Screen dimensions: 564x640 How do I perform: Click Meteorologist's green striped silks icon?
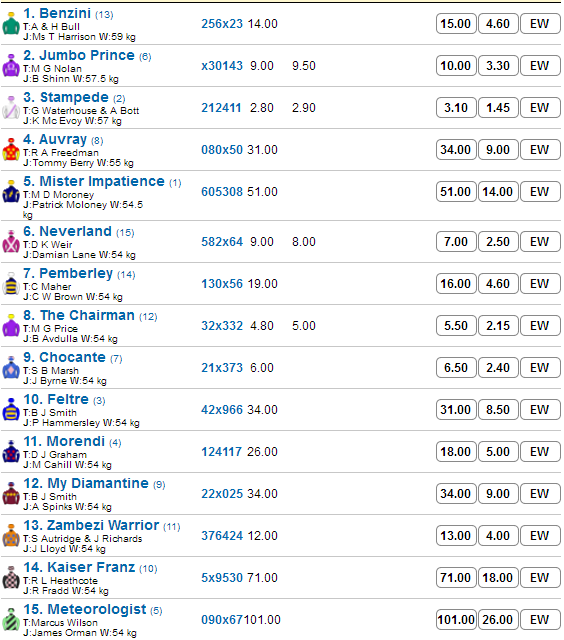pyautogui.click(x=11, y=620)
